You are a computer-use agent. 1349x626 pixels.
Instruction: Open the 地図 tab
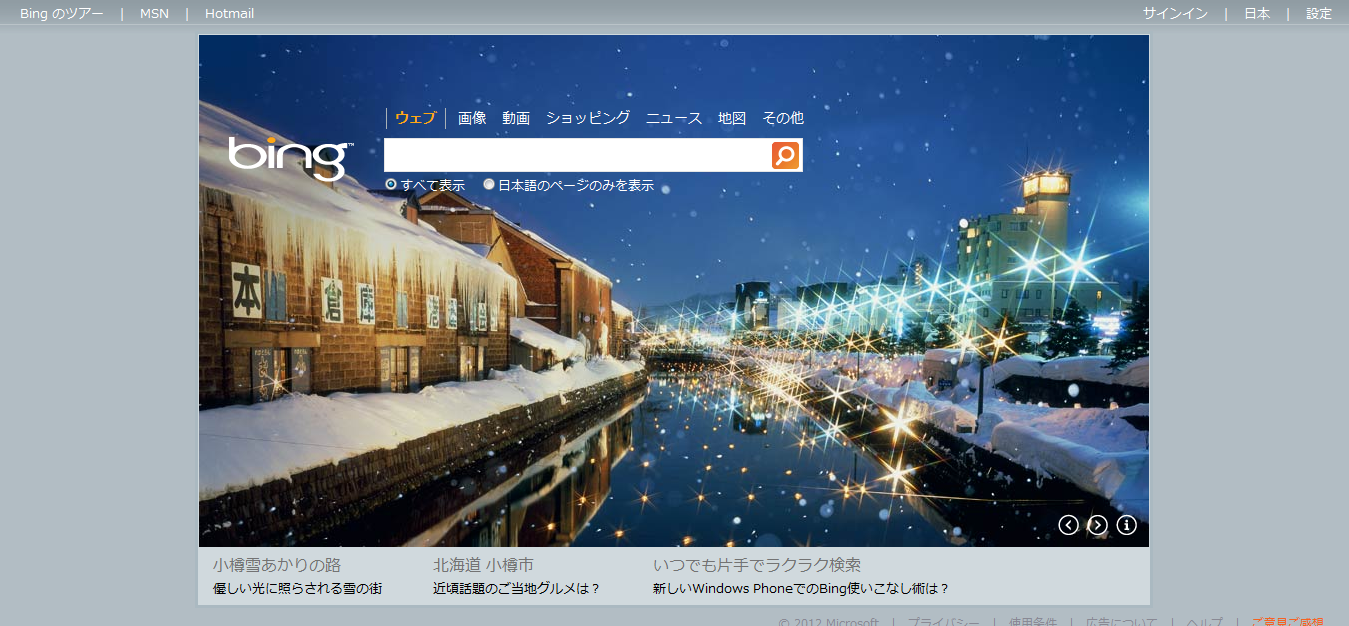tap(732, 118)
